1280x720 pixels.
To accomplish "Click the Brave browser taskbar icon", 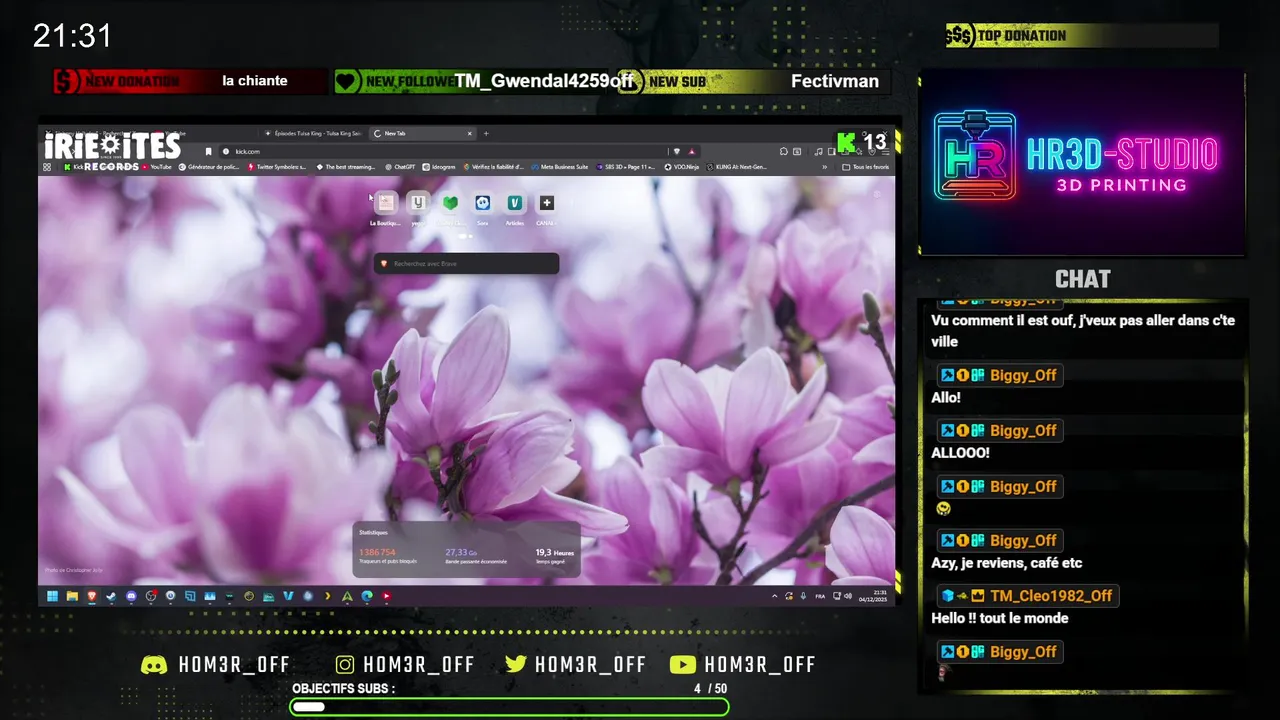I will tap(91, 596).
